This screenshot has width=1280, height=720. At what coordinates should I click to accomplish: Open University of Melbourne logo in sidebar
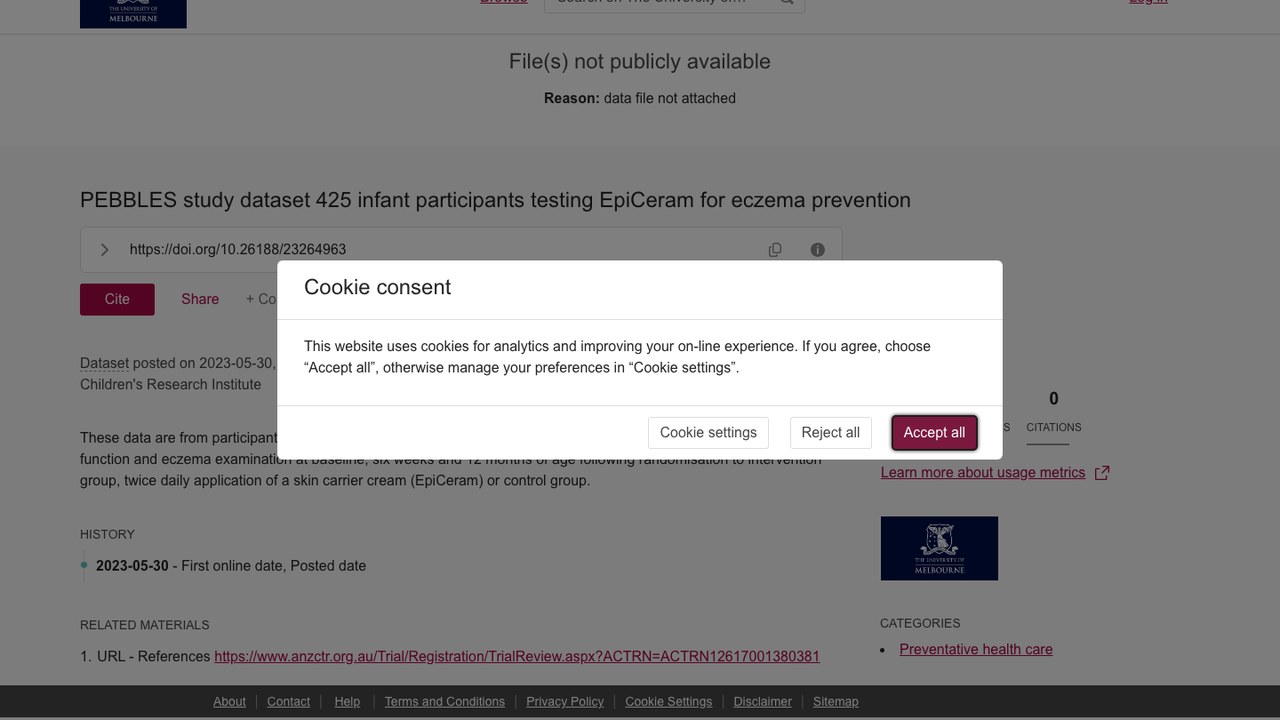pos(939,548)
